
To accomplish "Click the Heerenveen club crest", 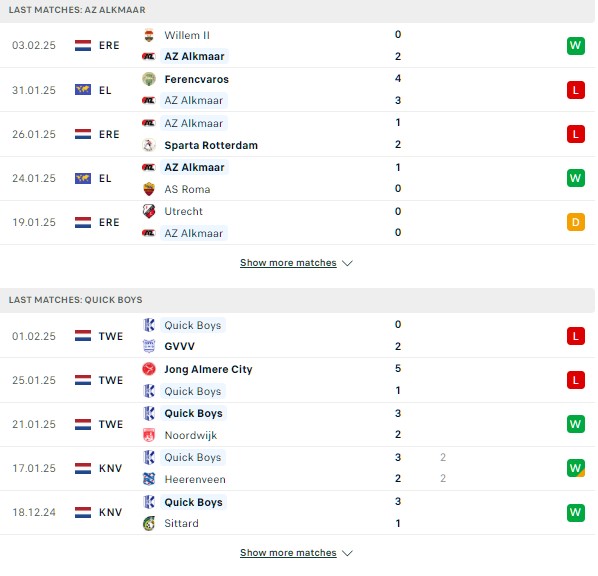I will pos(149,479).
